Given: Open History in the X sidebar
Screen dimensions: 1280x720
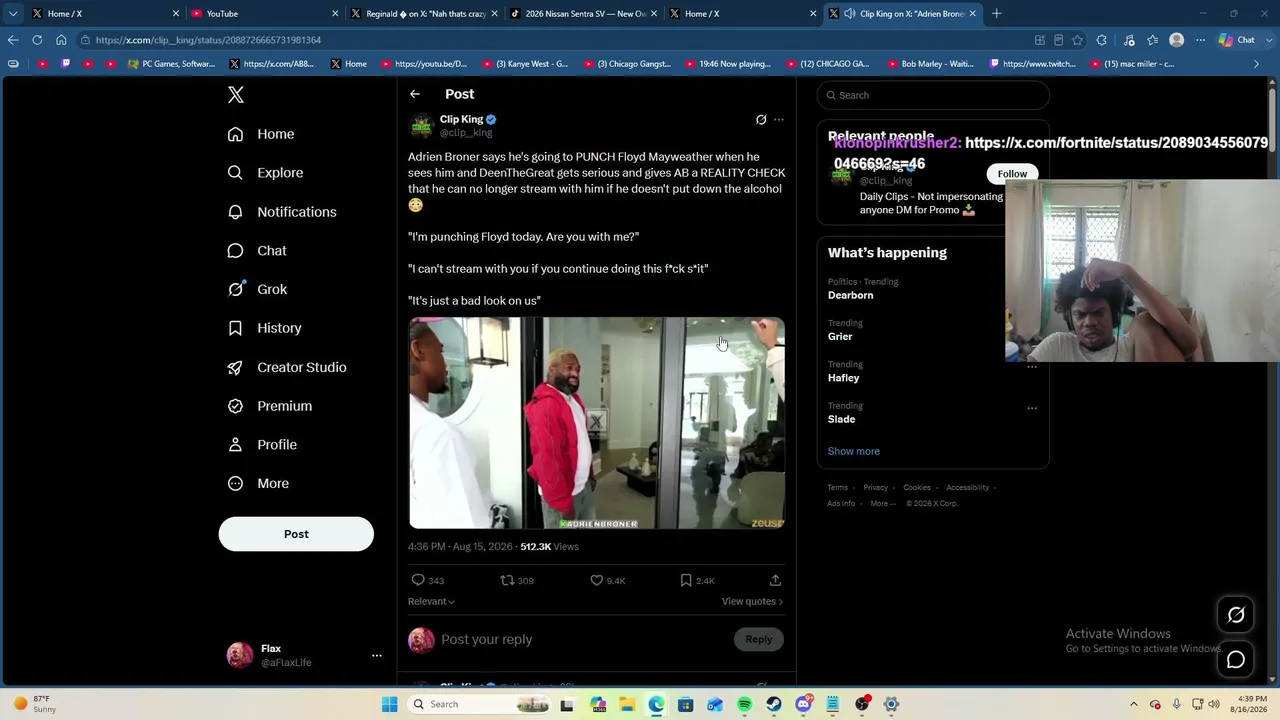Looking at the screenshot, I should [x=264, y=328].
